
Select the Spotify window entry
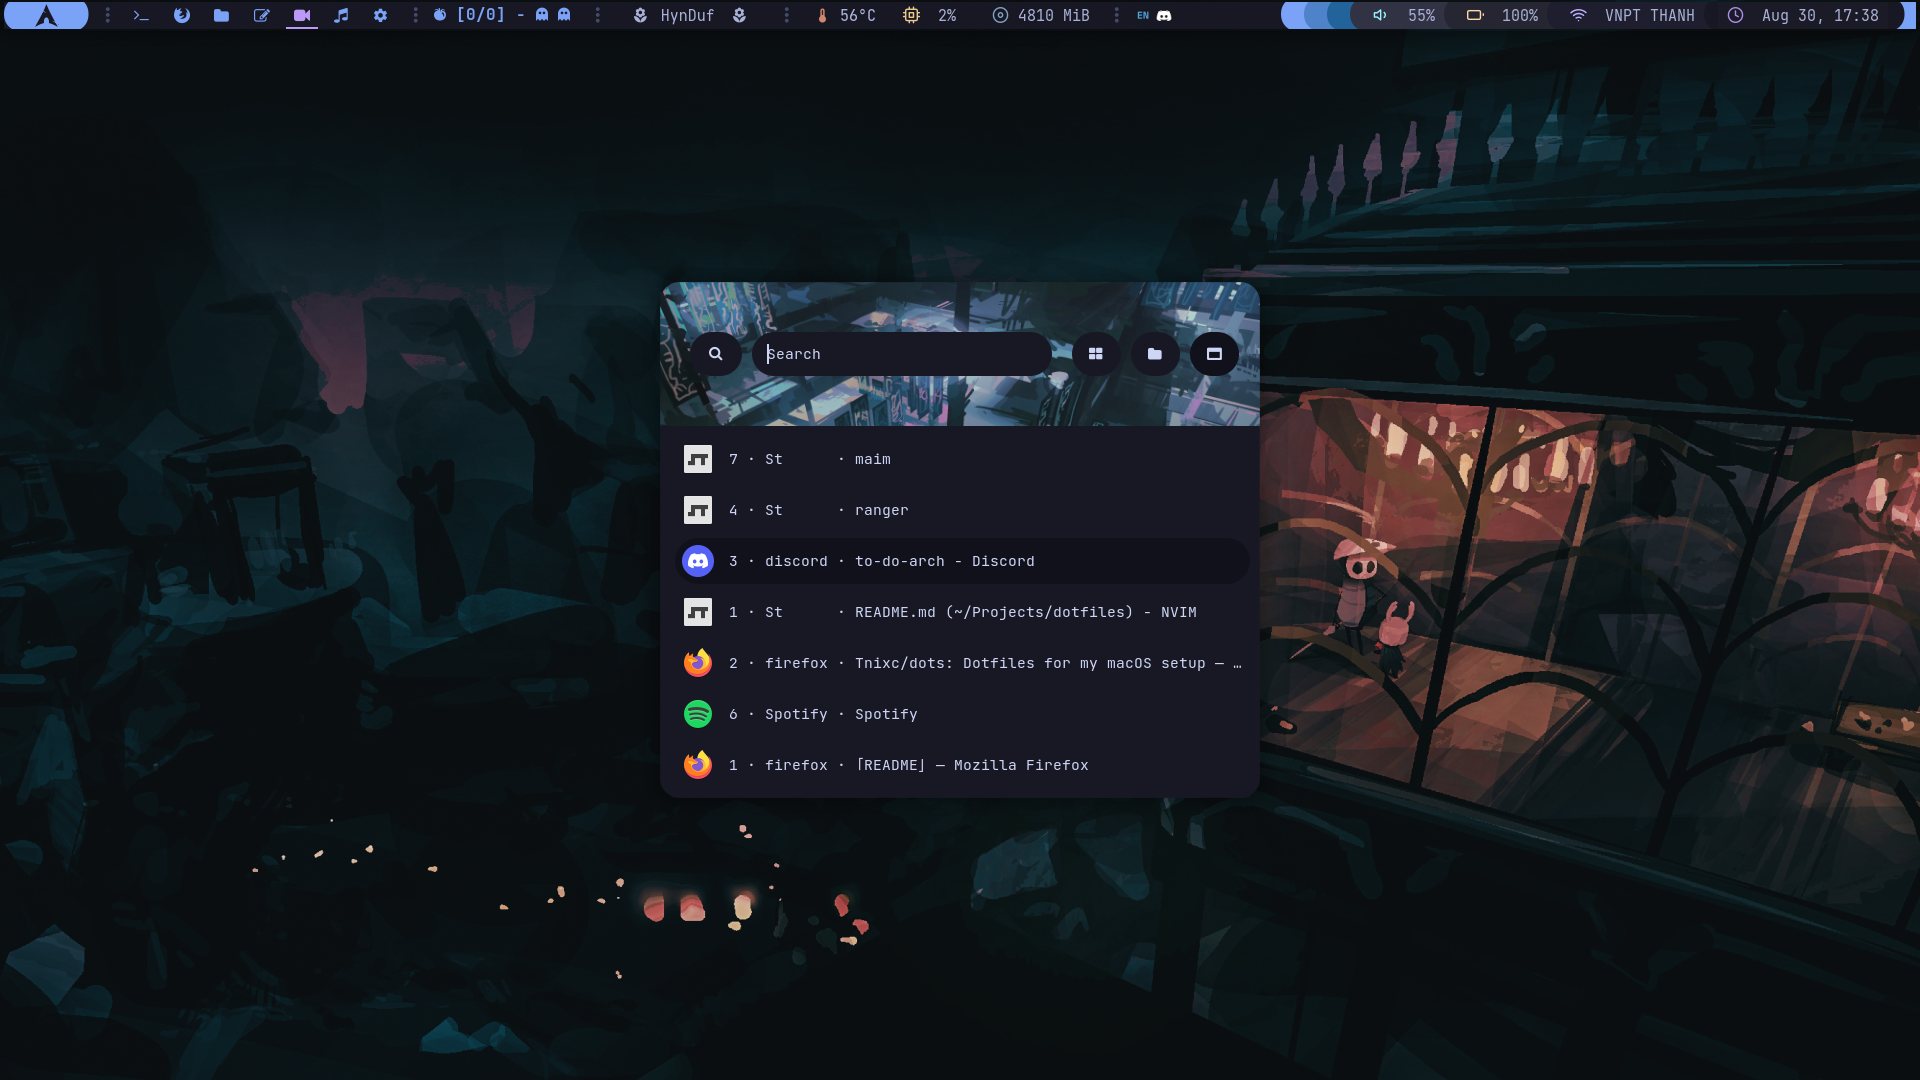[960, 714]
